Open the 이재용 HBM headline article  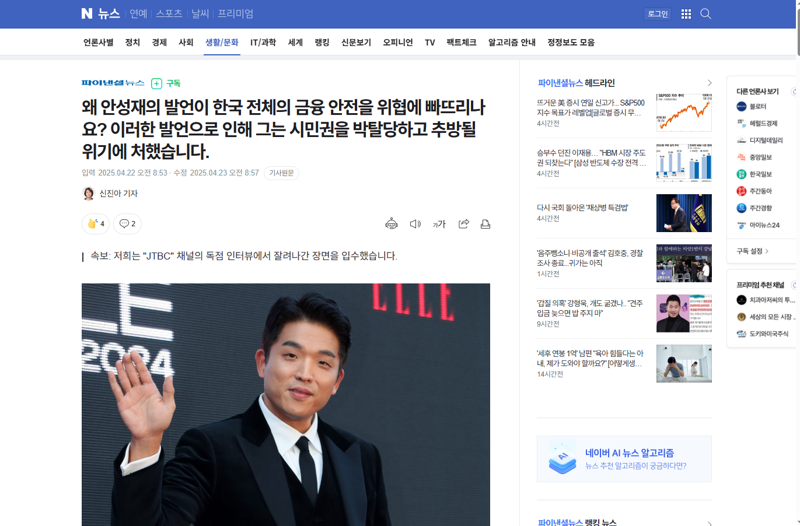[x=591, y=158]
